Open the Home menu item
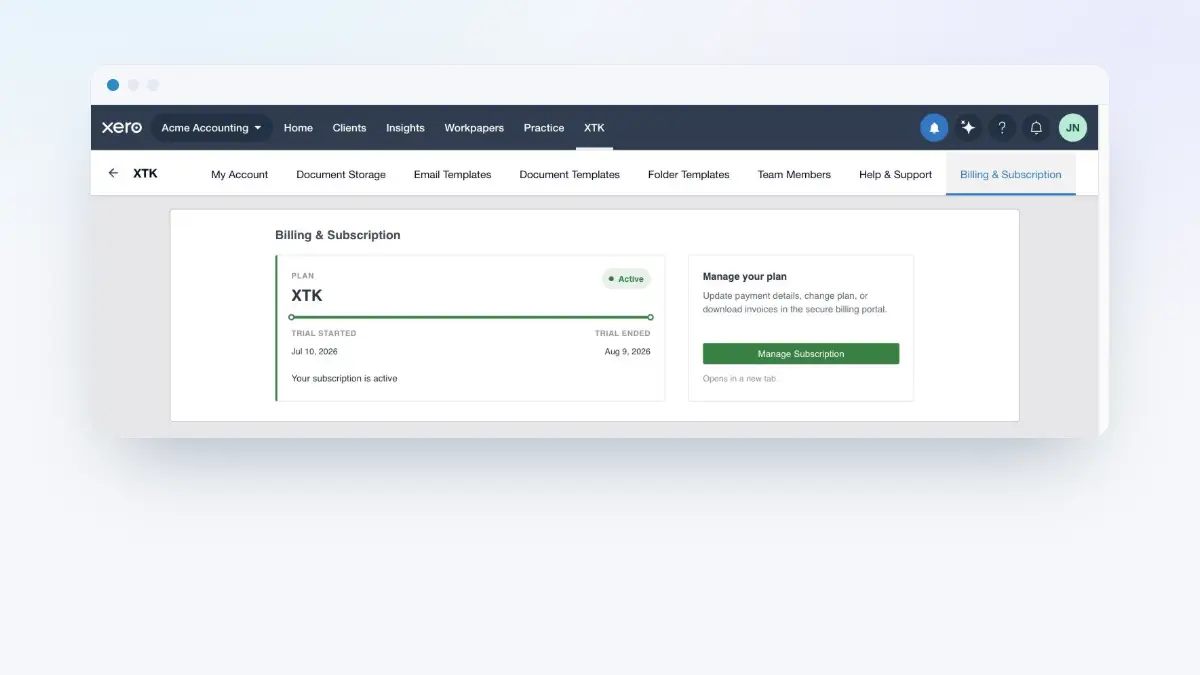Viewport: 1200px width, 675px height. 298,128
